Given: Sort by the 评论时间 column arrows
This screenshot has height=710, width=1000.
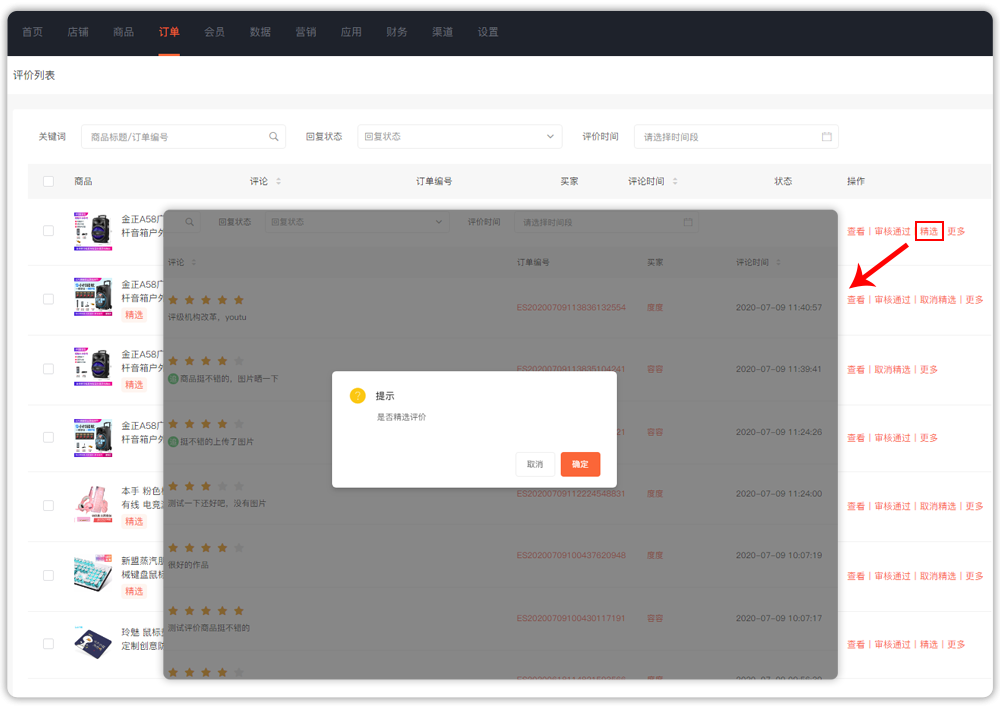Looking at the screenshot, I should coord(675,182).
